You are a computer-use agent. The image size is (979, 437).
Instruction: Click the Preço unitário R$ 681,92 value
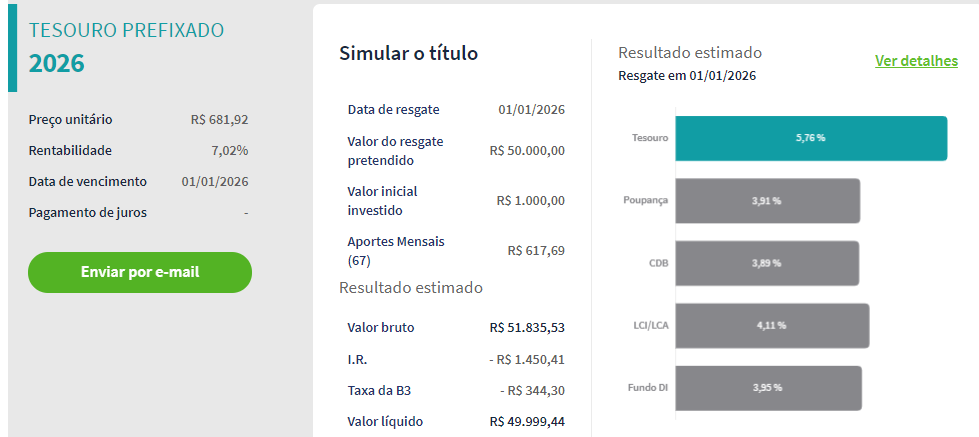point(219,120)
